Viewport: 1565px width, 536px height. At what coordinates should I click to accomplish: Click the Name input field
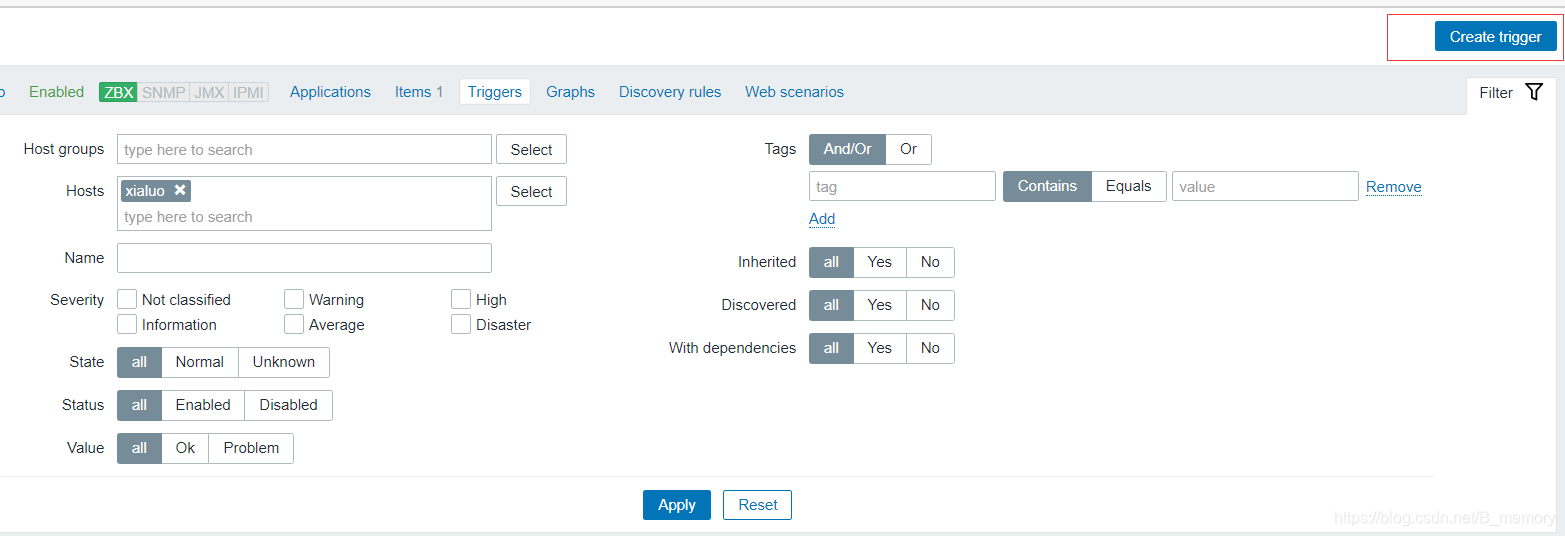pos(304,258)
